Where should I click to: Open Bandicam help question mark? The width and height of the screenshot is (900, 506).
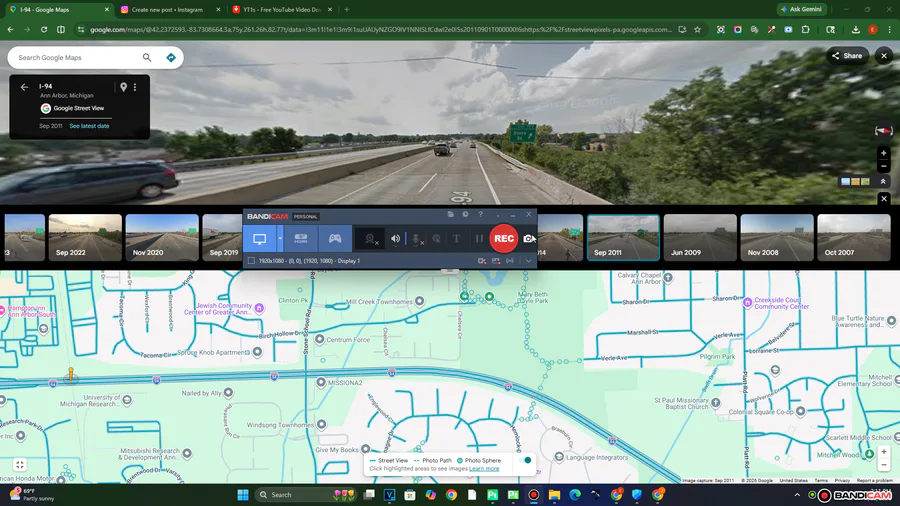tap(480, 215)
